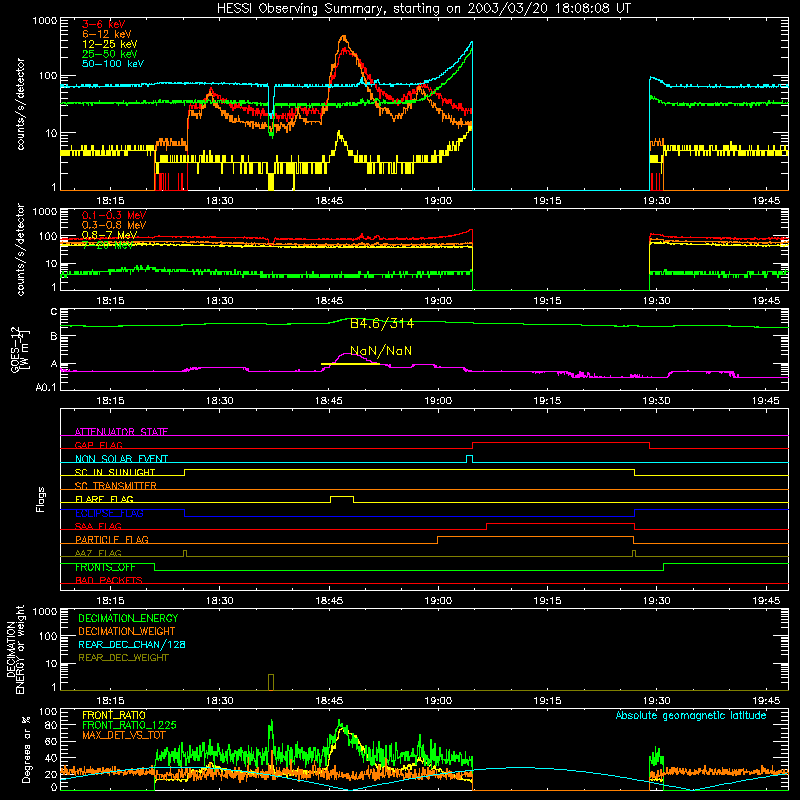Screen dimensions: 800x800
Task: Click the FLARE_FLAG label
Action: 104,499
